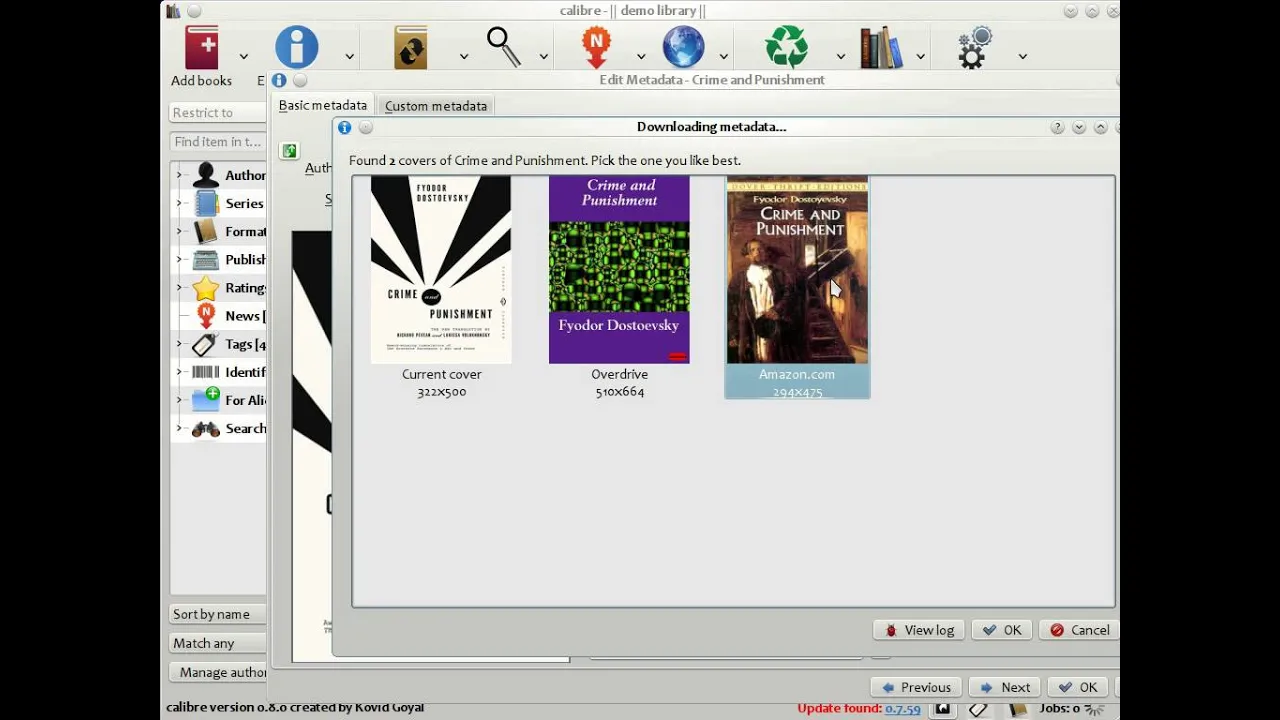Click the bookshelf library toolbar icon
The image size is (1280, 720).
[881, 47]
